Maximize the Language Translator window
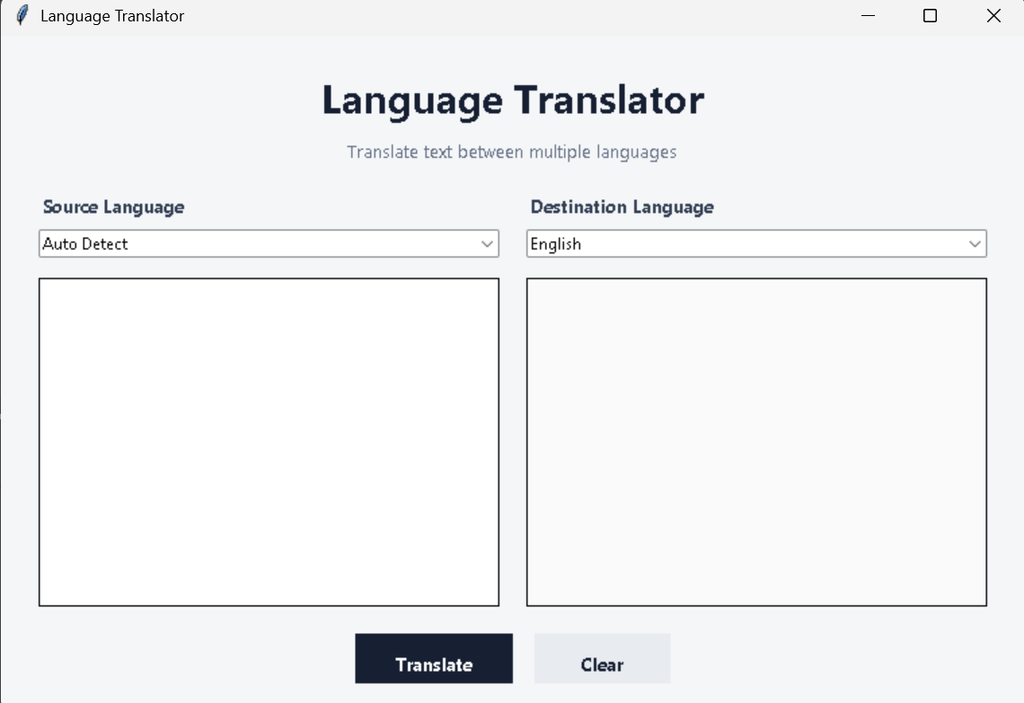The image size is (1024, 703). 930,16
